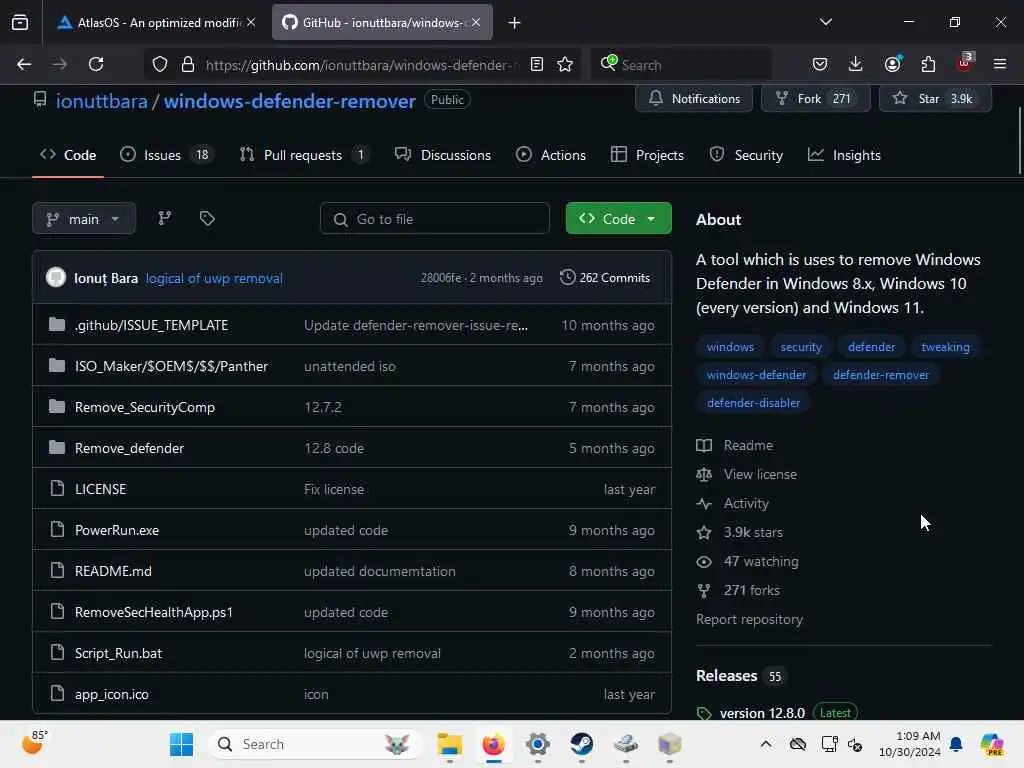Viewport: 1024px width, 768px height.
Task: Open the Pocket save icon
Action: [x=820, y=64]
